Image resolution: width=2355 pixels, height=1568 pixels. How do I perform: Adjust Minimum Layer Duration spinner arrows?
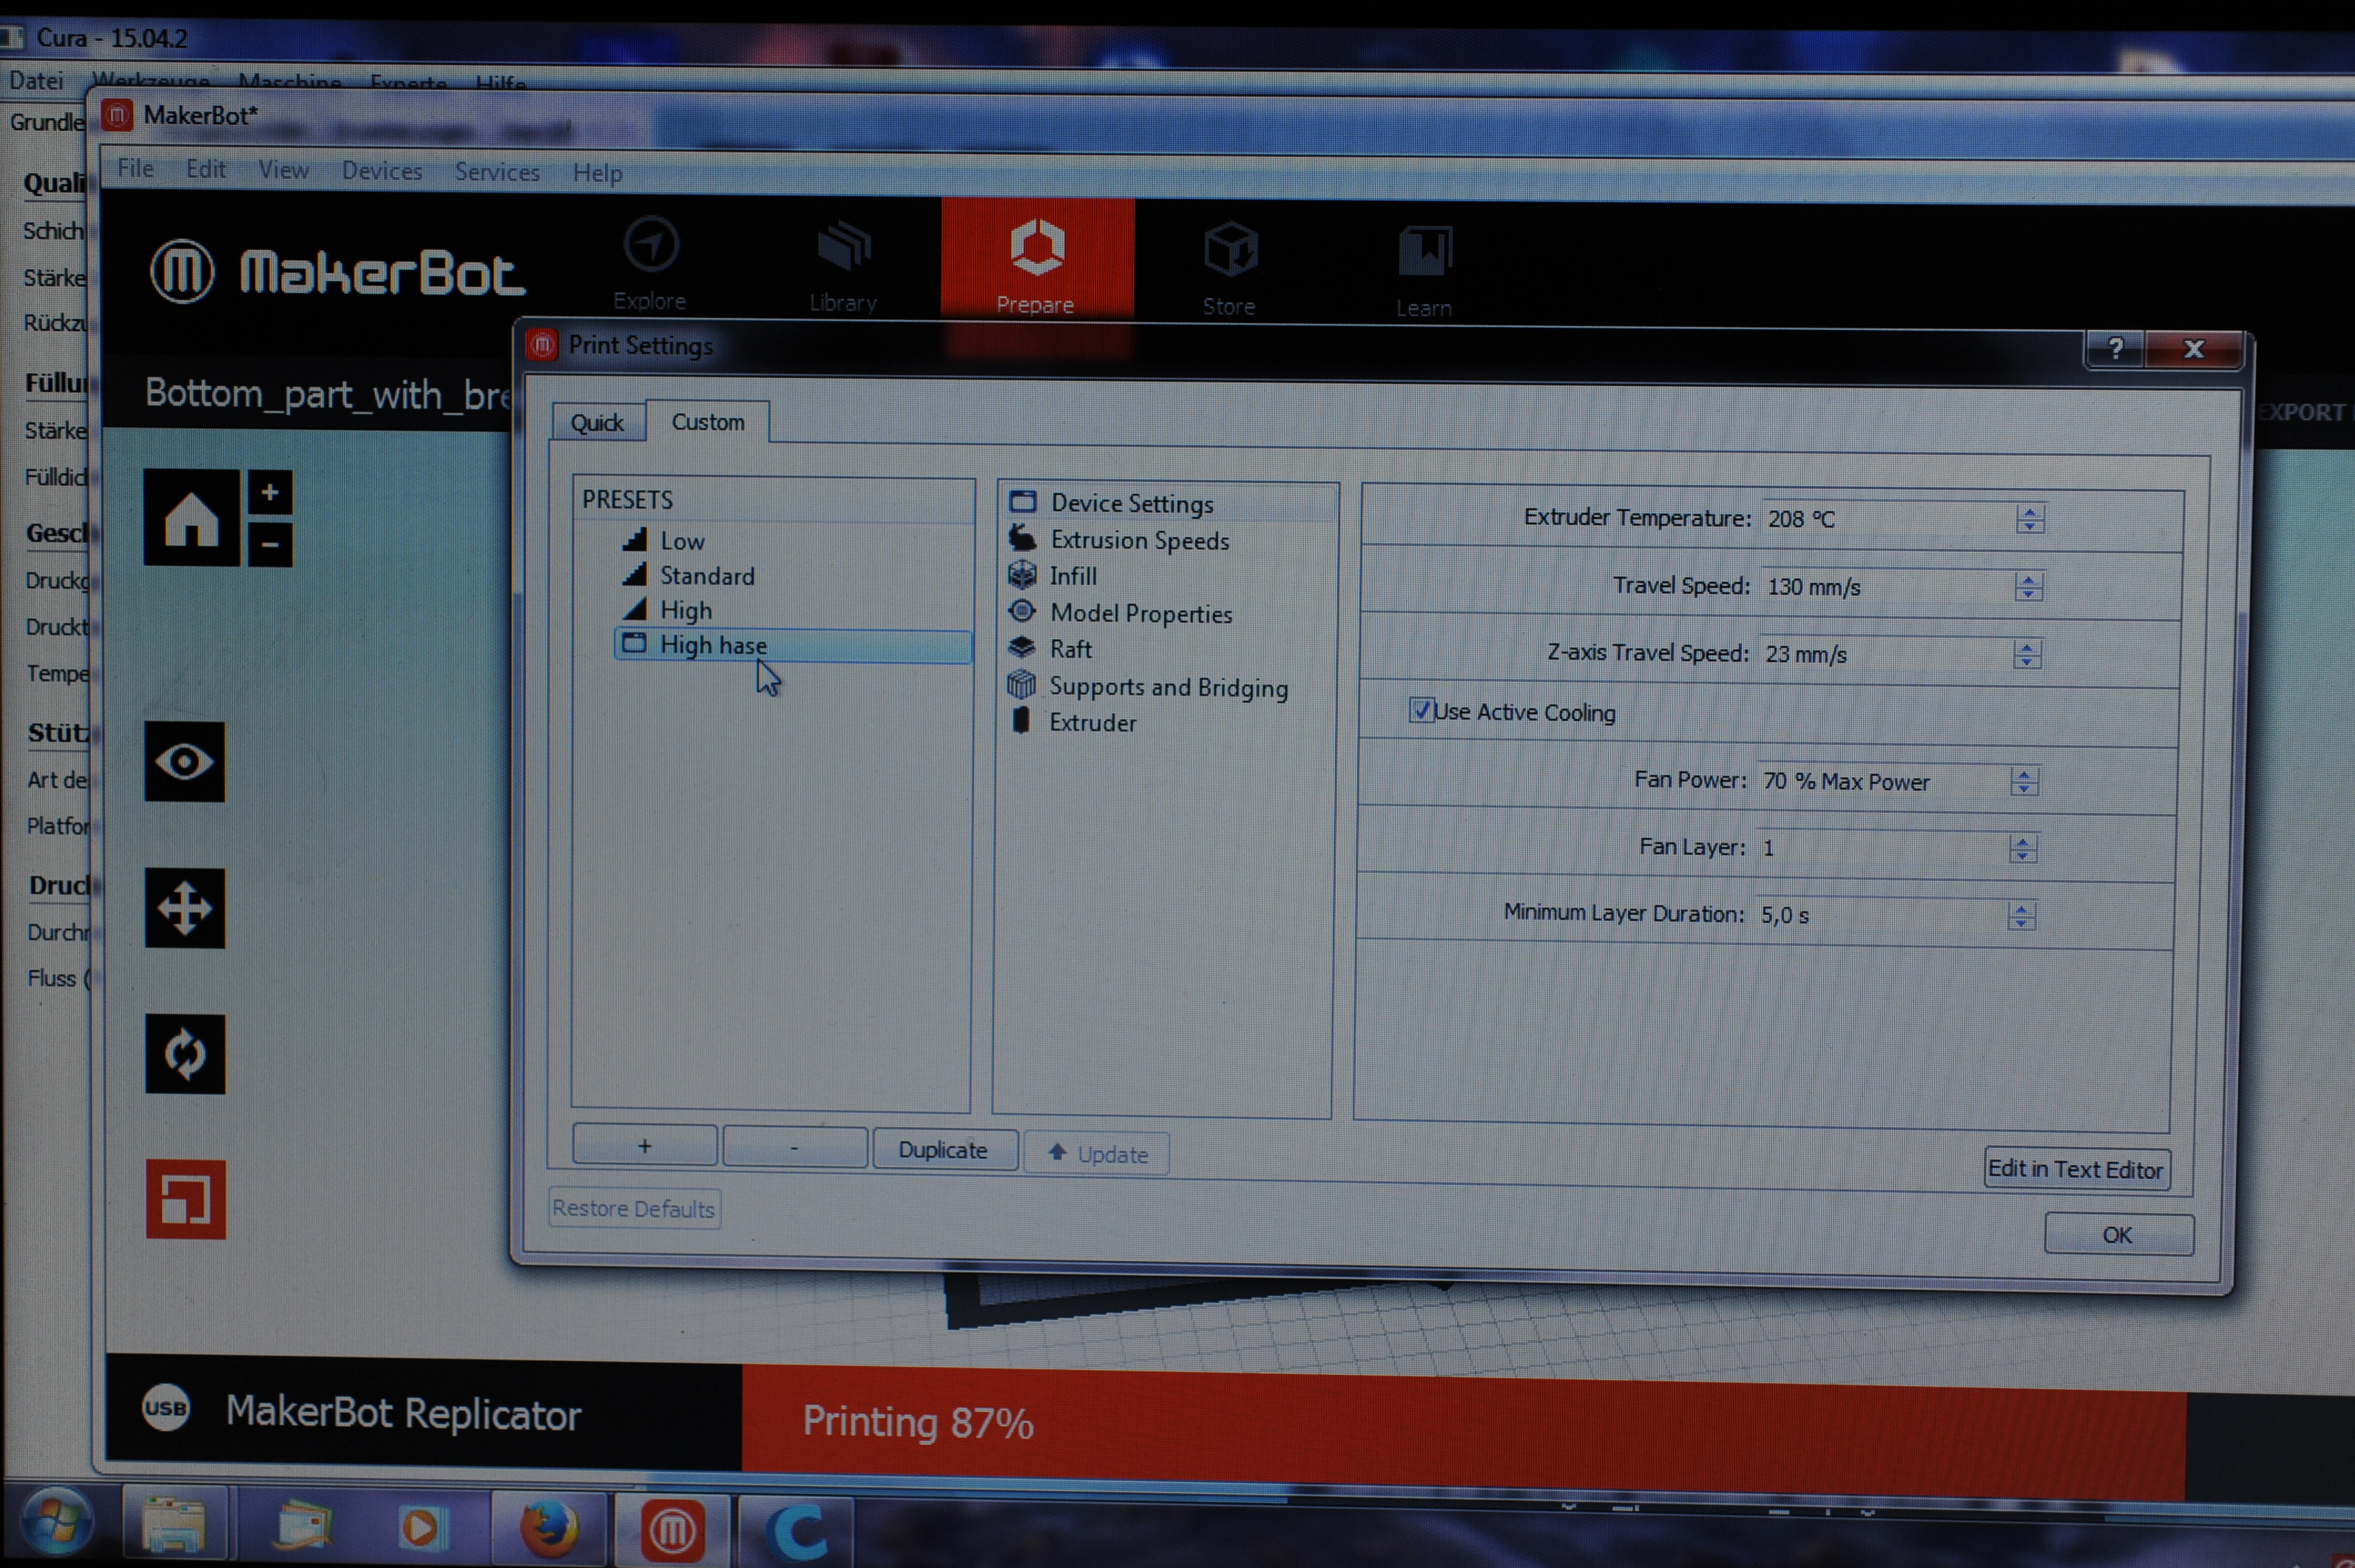[2021, 916]
